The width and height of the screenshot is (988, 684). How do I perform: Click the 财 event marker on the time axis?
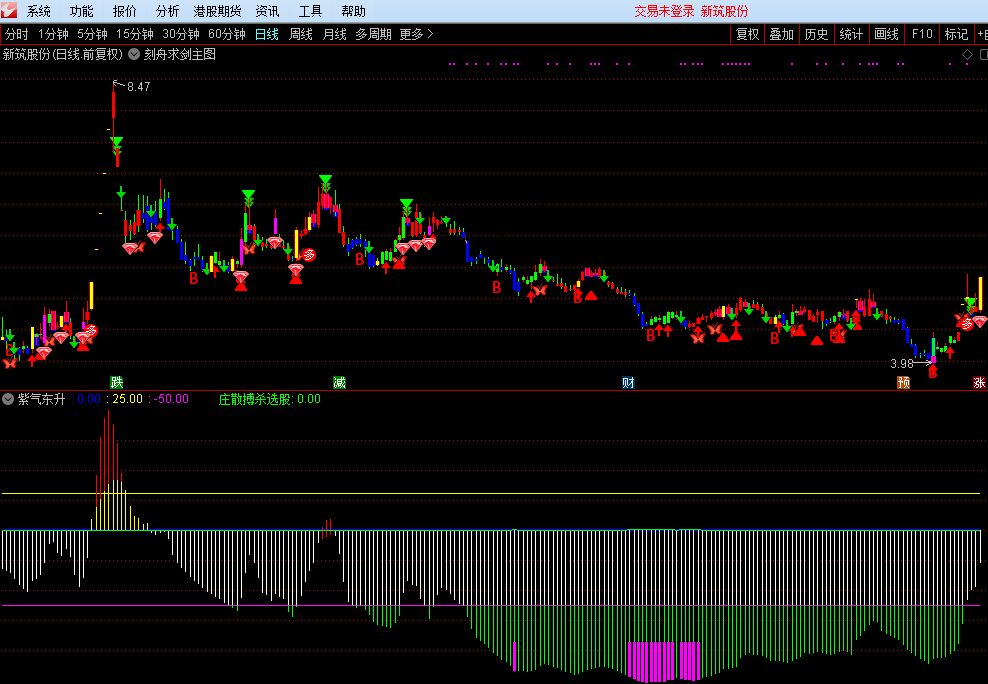pyautogui.click(x=628, y=382)
